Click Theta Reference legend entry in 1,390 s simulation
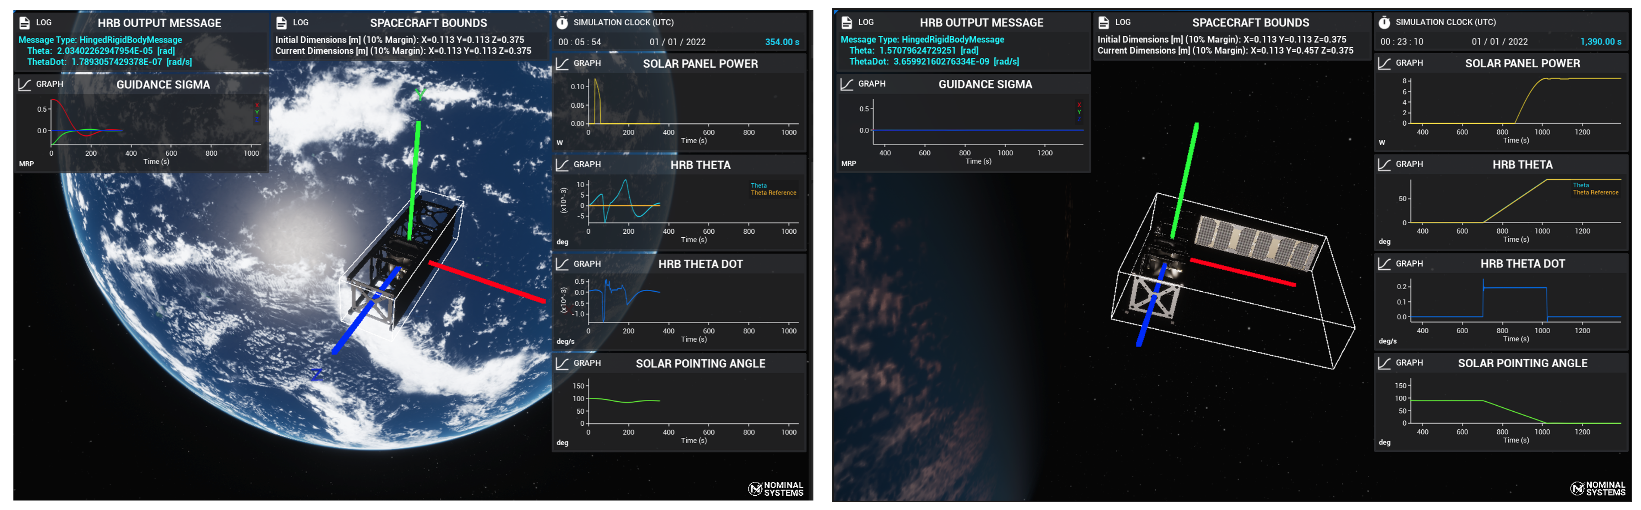1641x510 pixels. pyautogui.click(x=1596, y=193)
